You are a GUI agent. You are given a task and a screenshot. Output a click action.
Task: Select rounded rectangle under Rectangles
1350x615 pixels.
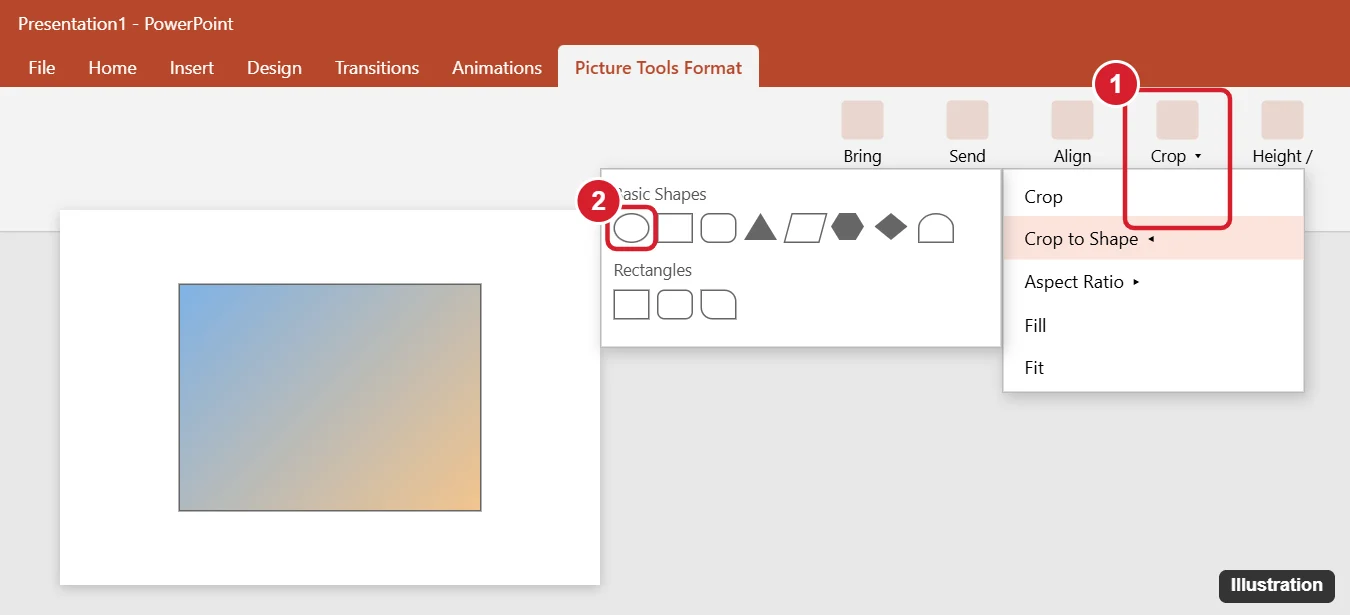(675, 304)
